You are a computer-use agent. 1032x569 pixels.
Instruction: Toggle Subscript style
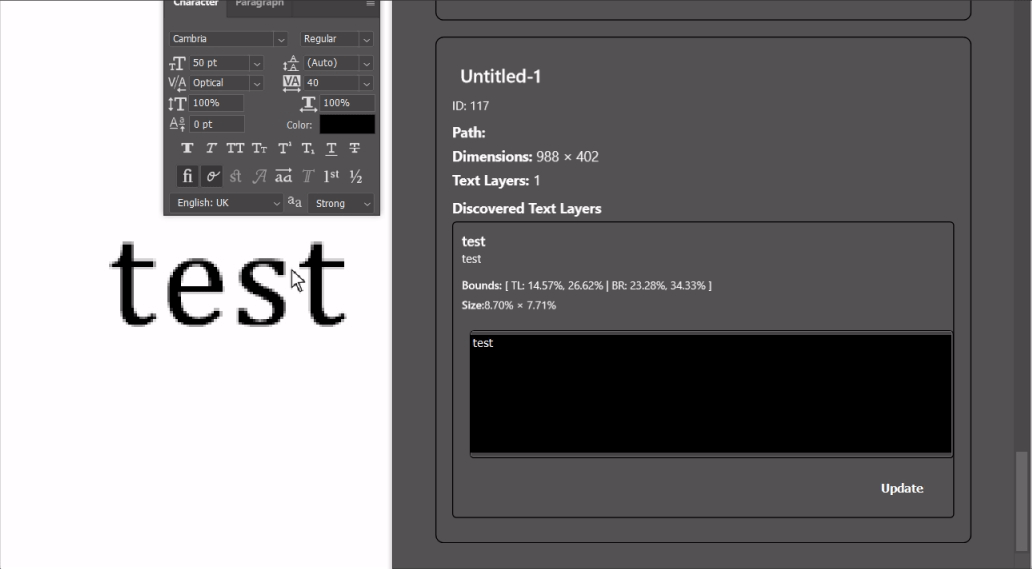(308, 149)
